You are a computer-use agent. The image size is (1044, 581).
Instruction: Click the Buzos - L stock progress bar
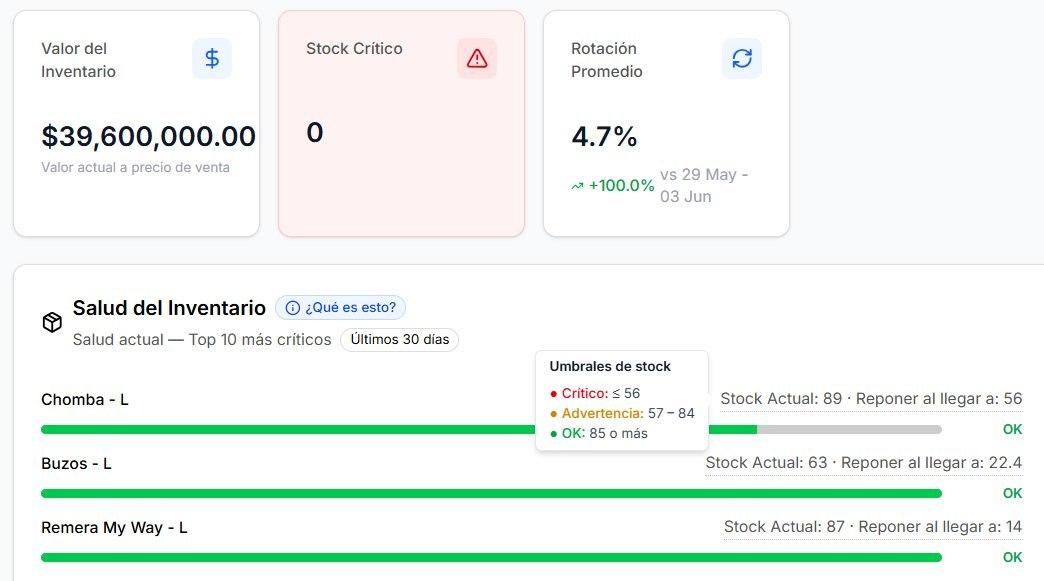[491, 493]
